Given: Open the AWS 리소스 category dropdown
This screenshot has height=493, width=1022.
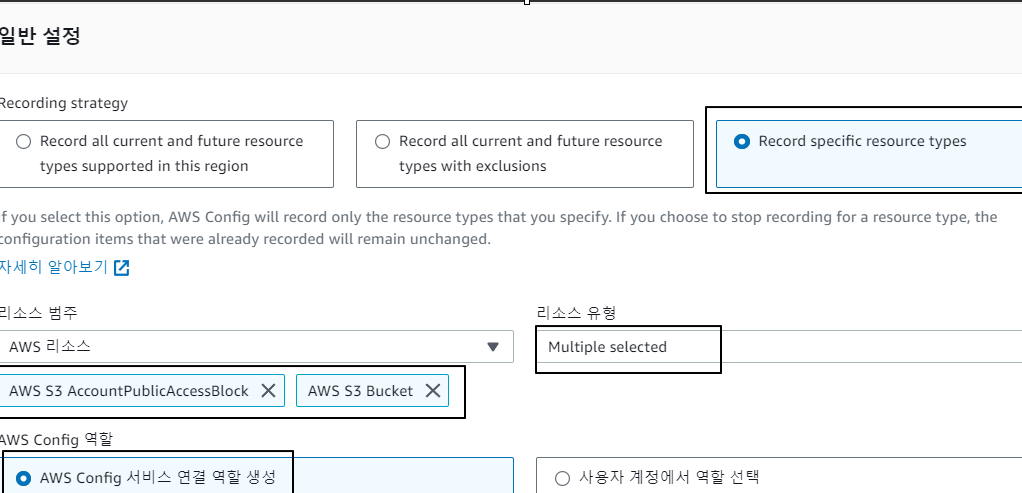Looking at the screenshot, I should 256,347.
